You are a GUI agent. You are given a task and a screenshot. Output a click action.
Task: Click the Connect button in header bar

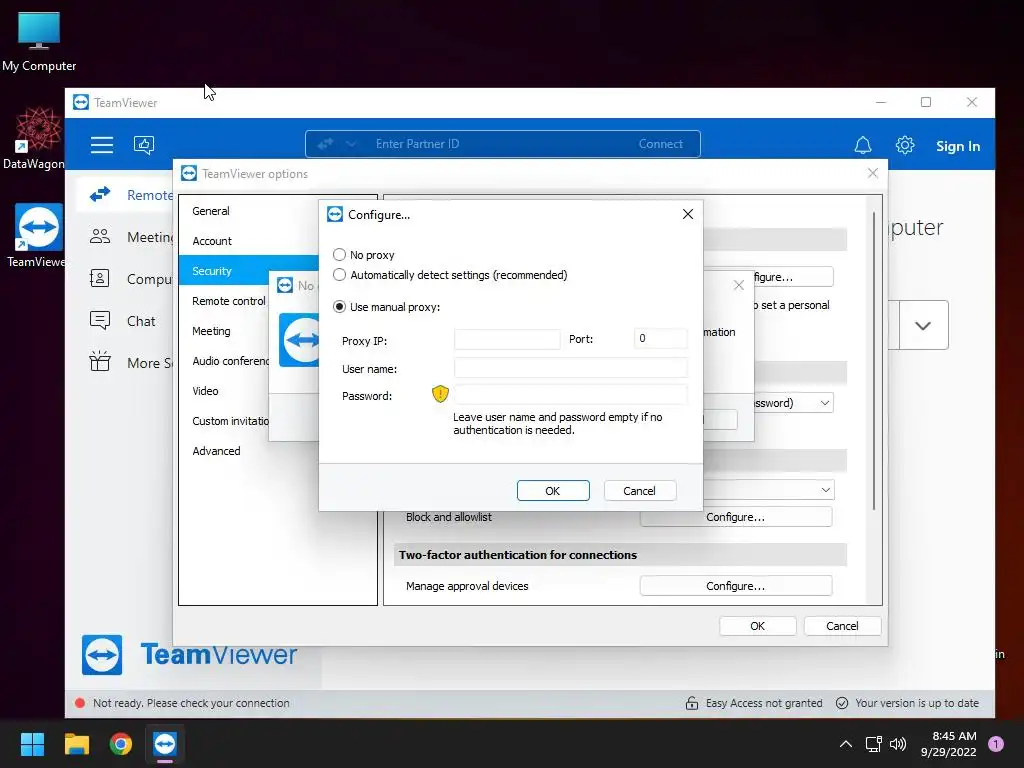pos(660,144)
